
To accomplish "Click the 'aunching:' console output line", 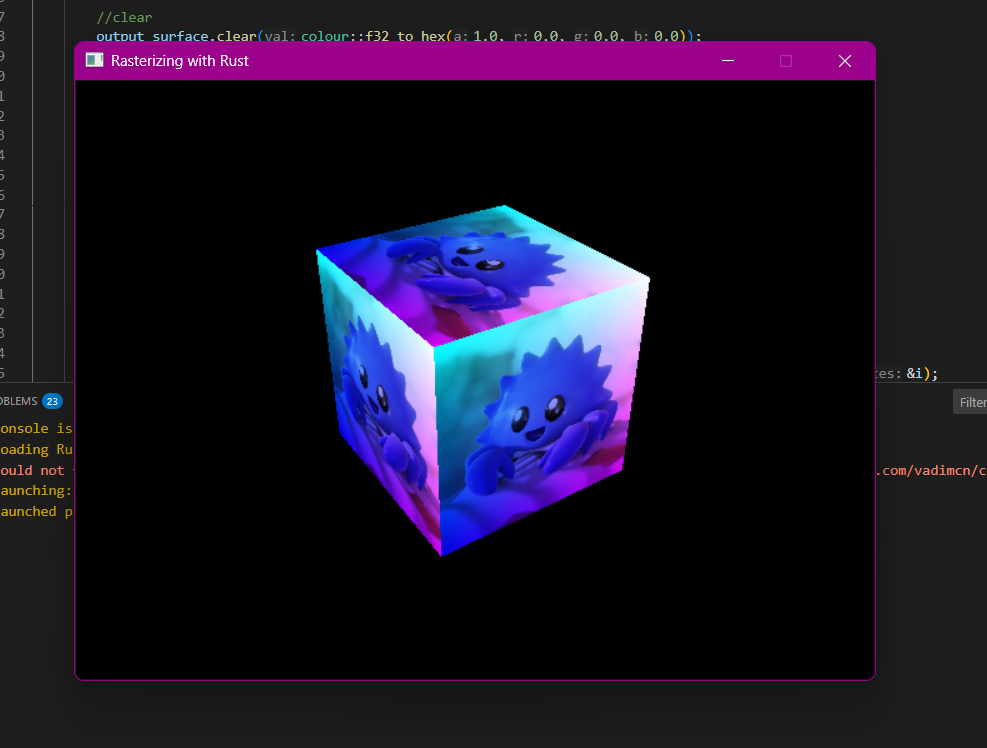I will point(37,490).
